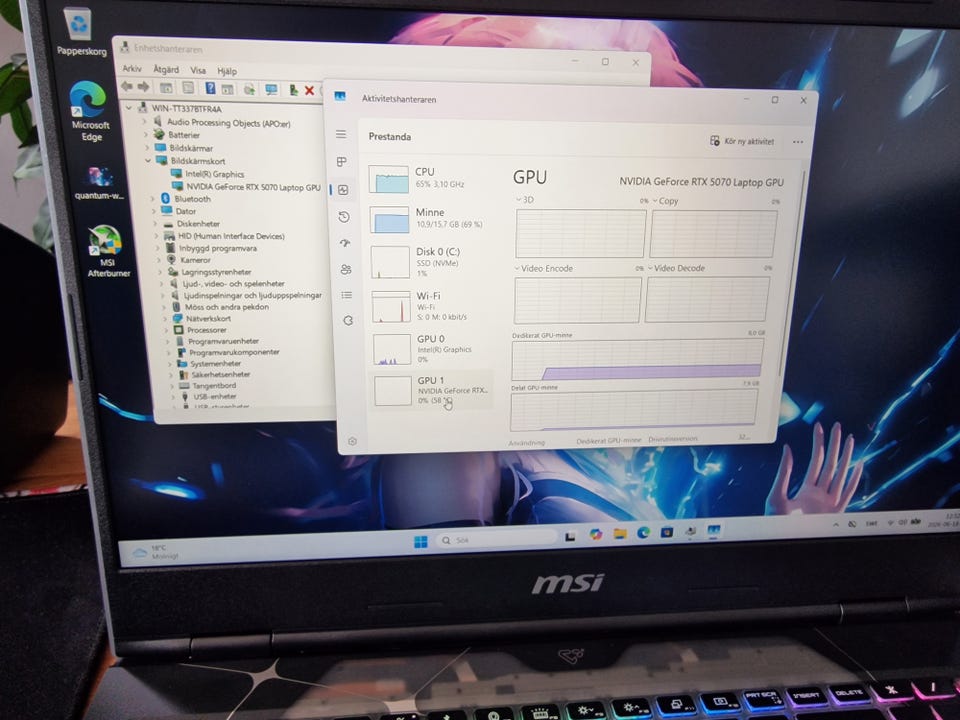Select NVIDIA GeForce RTX 5070 Laptop GPU device
The height and width of the screenshot is (720, 960).
[247, 187]
